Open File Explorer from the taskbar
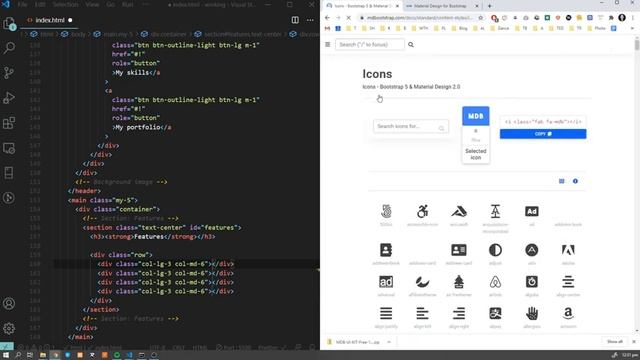Image resolution: width=640 pixels, height=360 pixels. (x=42, y=355)
